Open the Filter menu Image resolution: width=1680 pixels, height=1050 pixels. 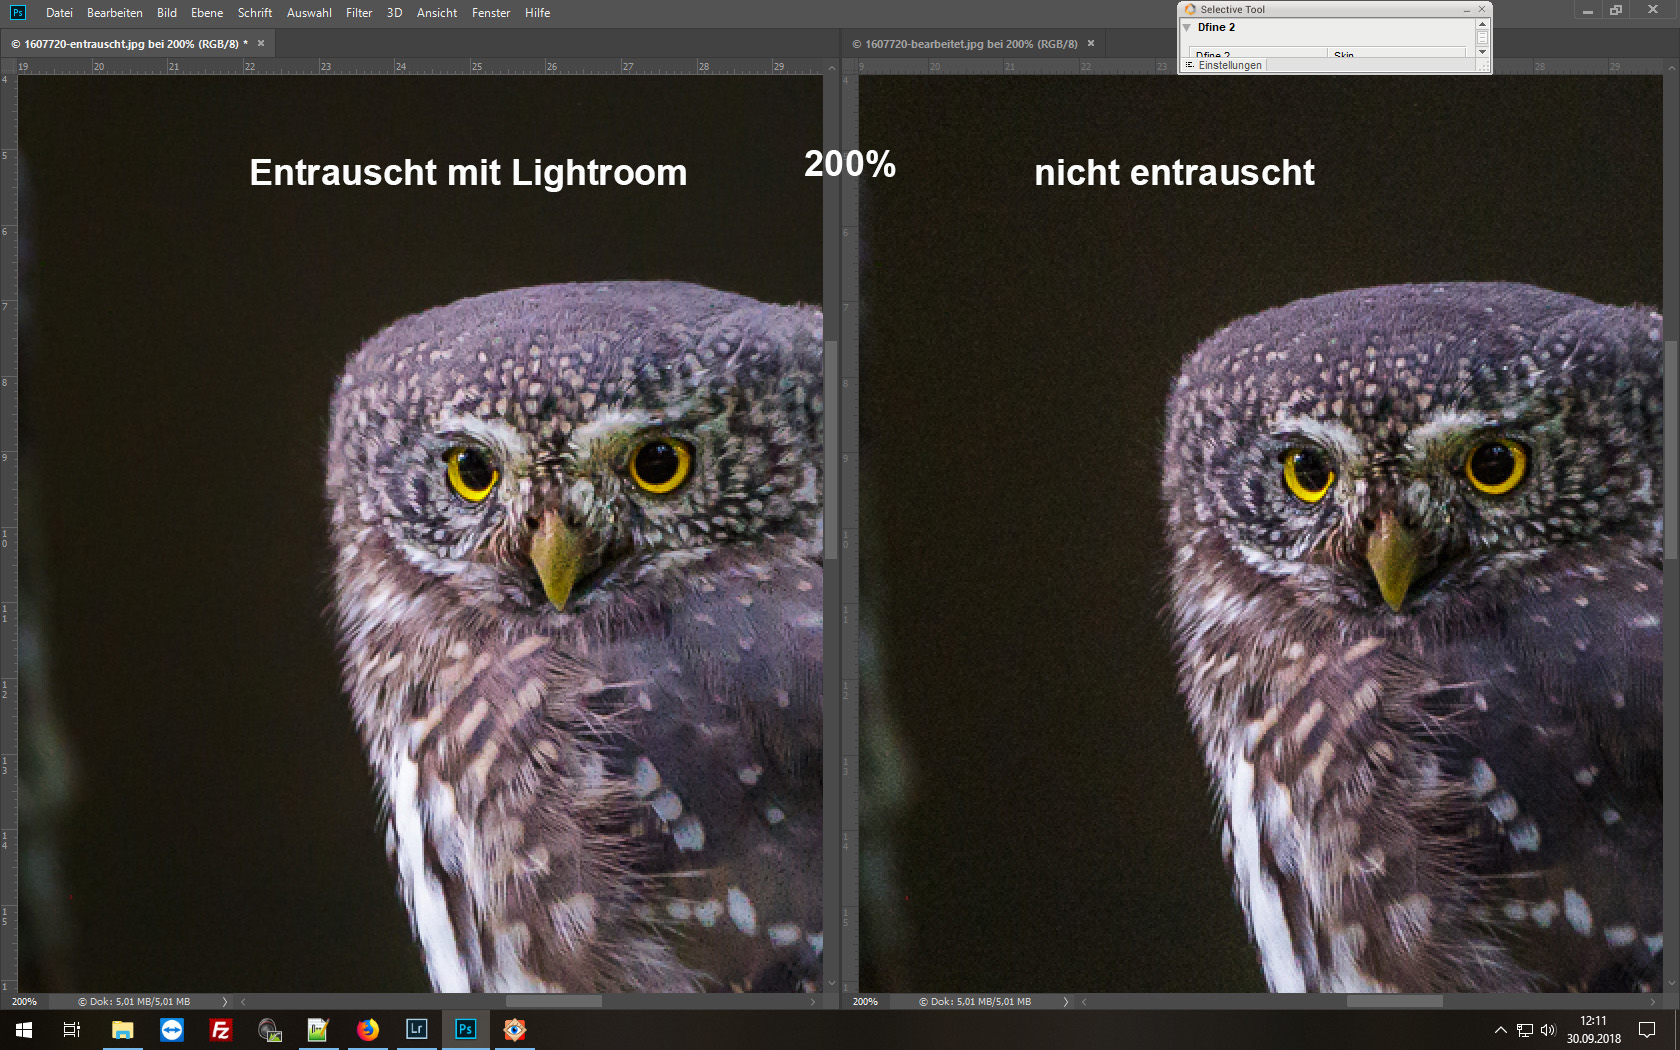point(358,13)
